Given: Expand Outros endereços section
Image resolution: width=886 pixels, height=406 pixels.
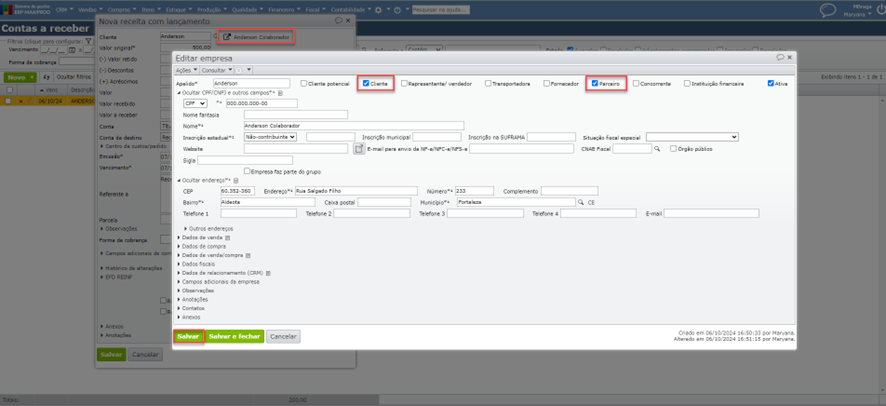Looking at the screenshot, I should pyautogui.click(x=209, y=229).
